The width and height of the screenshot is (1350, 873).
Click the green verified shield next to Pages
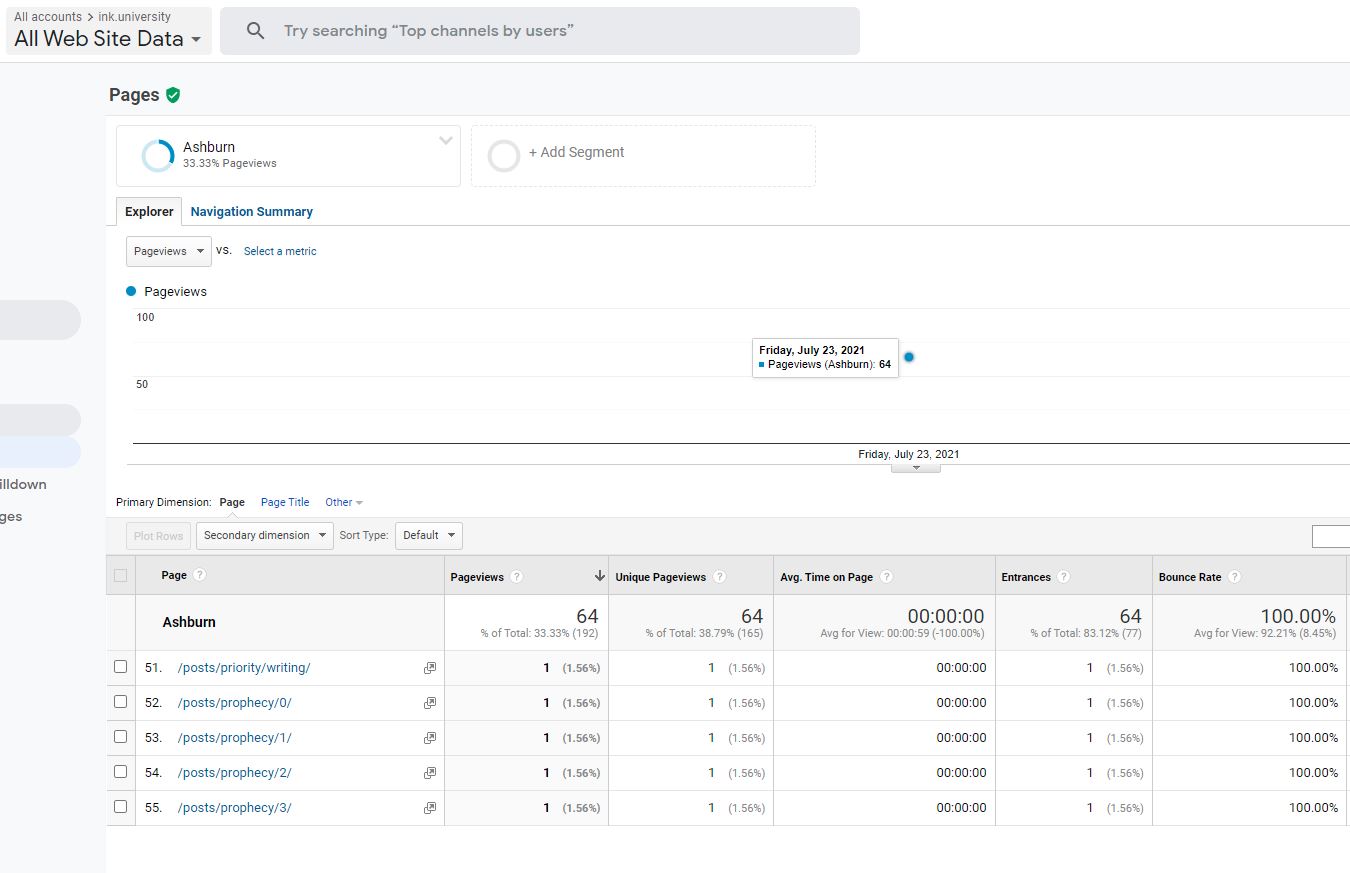(x=173, y=95)
